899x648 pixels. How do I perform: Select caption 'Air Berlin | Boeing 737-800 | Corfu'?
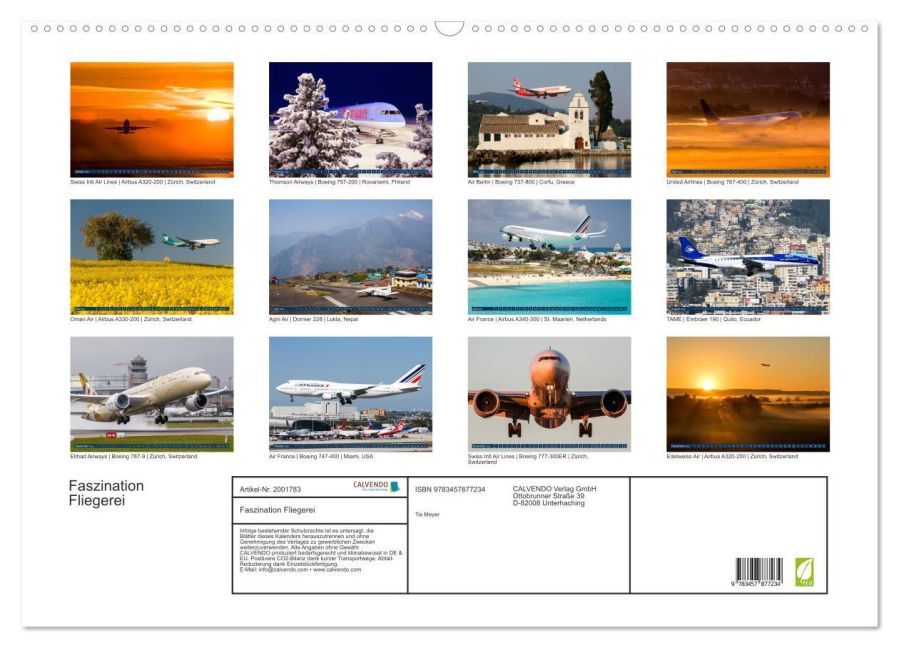tap(521, 182)
